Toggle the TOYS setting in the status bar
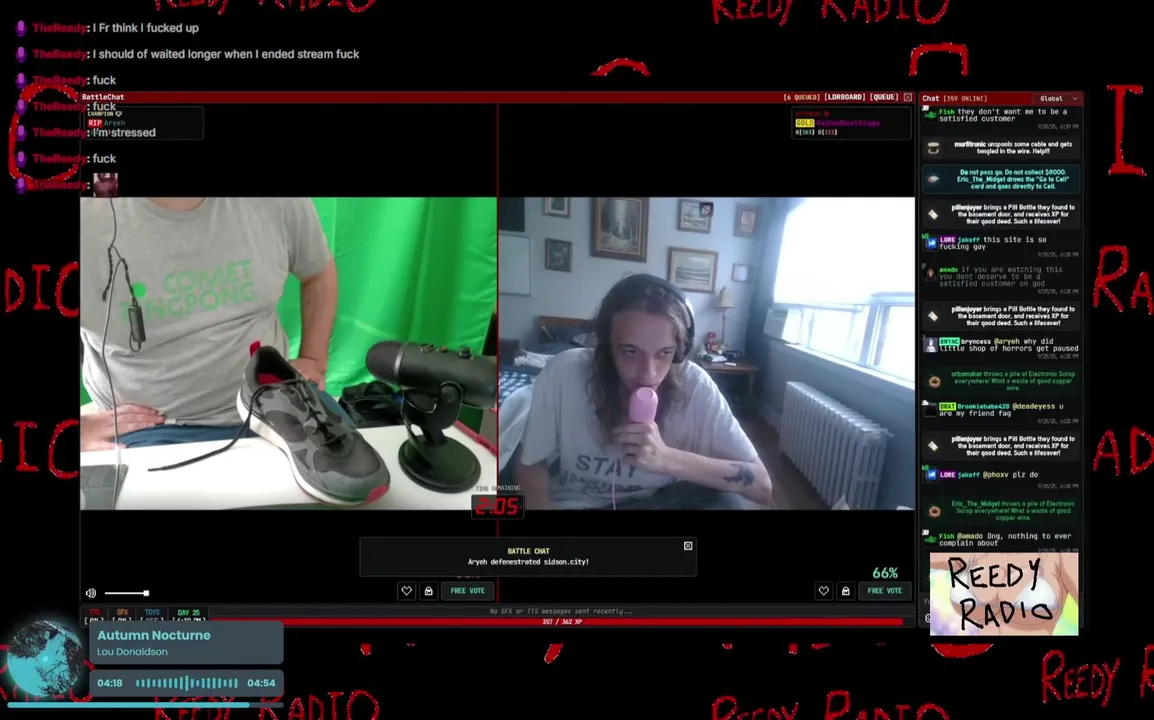Screen dimensions: 1154x720 coord(152,616)
